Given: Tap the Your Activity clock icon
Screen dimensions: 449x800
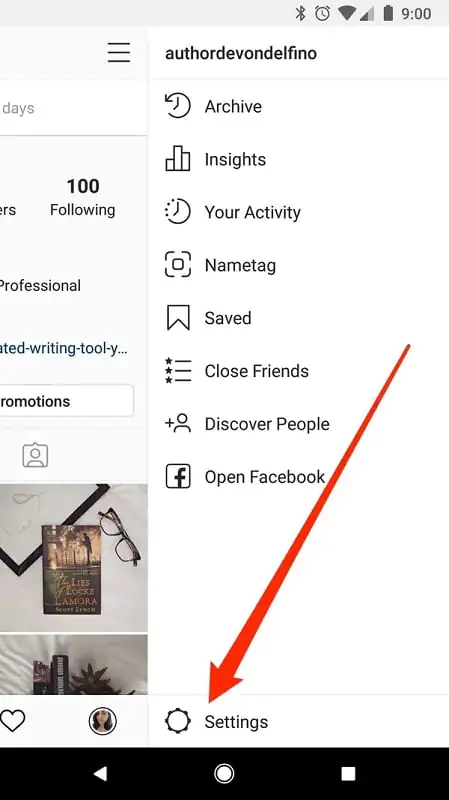Looking at the screenshot, I should pos(178,212).
